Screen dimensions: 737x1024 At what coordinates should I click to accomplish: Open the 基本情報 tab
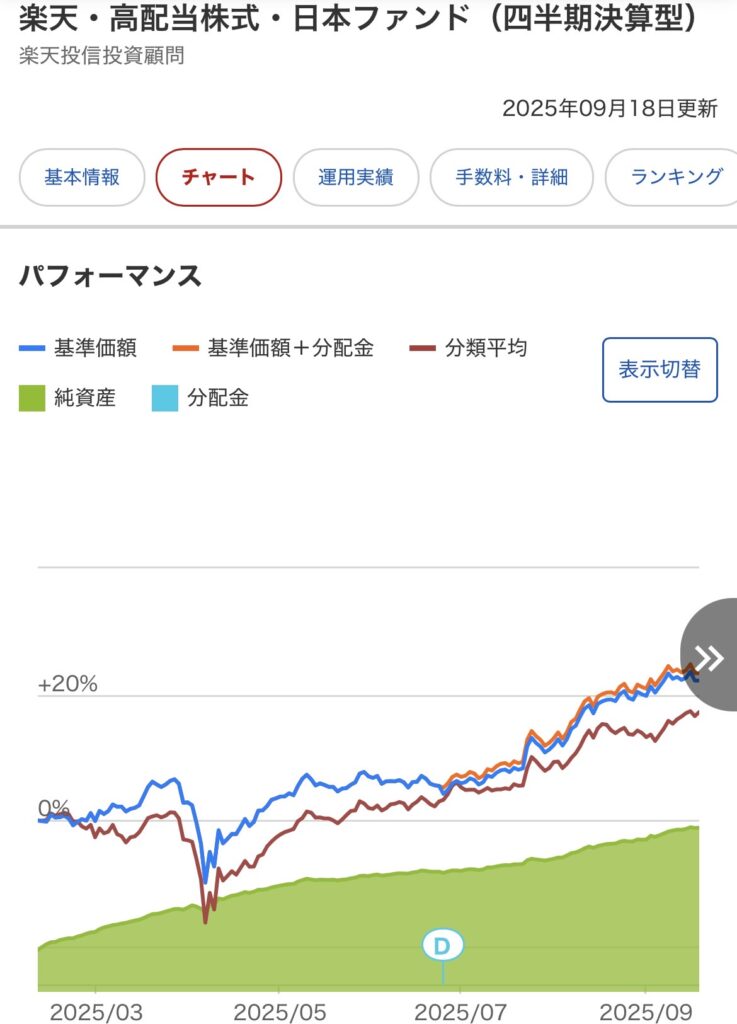tap(82, 177)
